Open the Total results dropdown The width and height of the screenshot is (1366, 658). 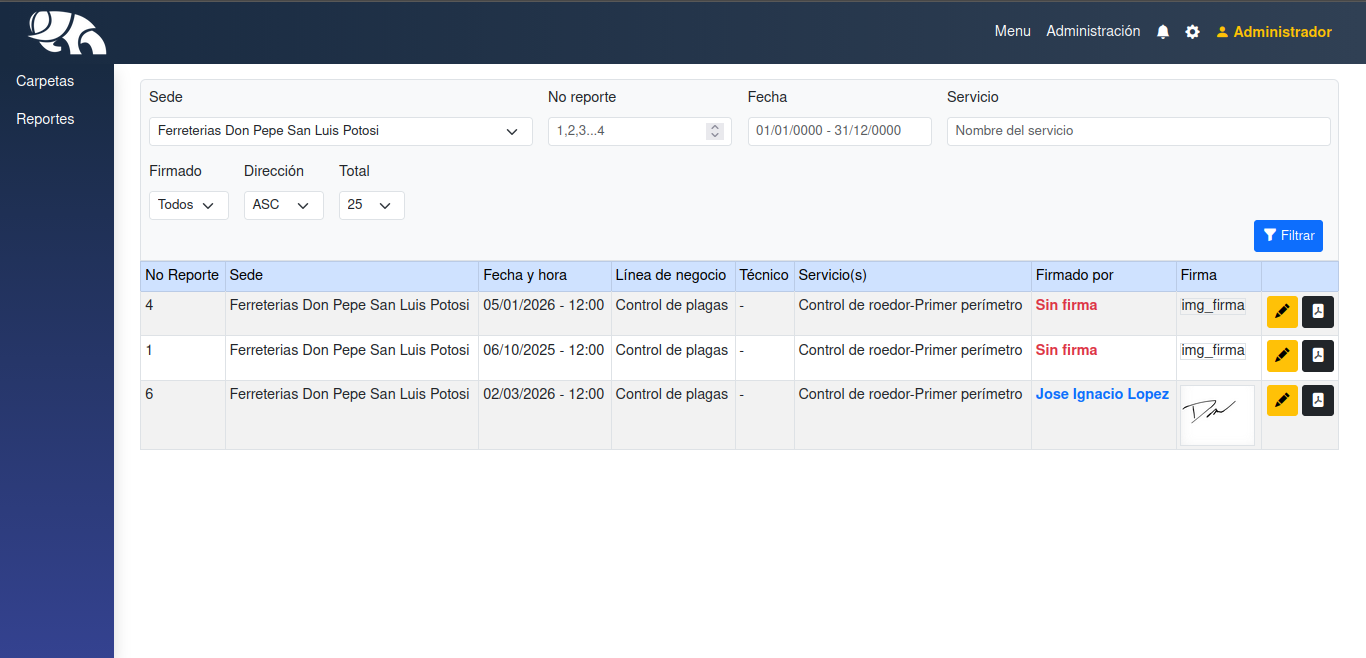pyautogui.click(x=371, y=205)
